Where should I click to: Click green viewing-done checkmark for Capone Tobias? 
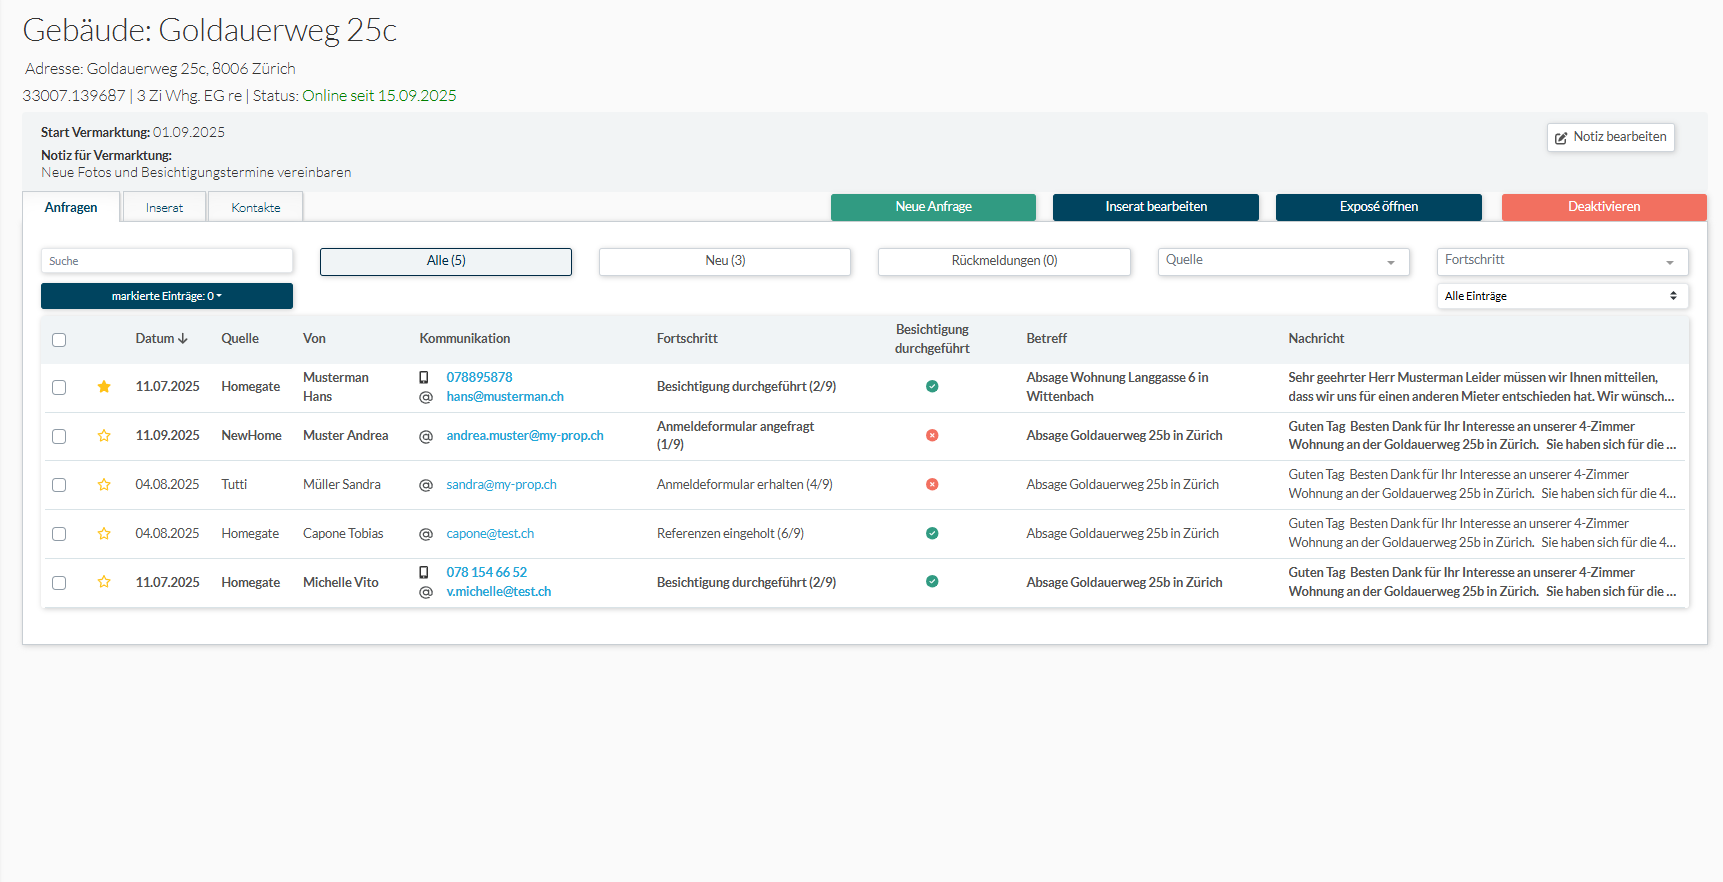tap(932, 534)
